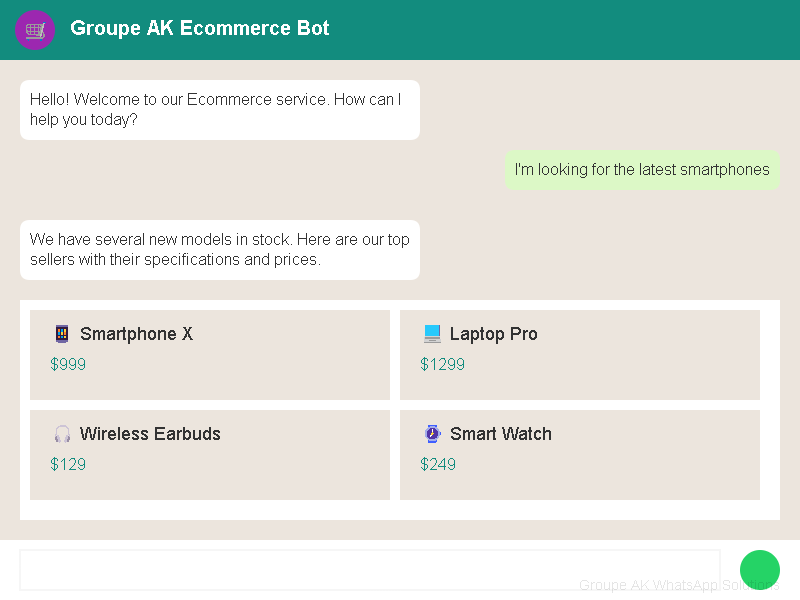This screenshot has height=600, width=800.
Task: Click the shopping cart avatar icon
Action: [x=35, y=30]
